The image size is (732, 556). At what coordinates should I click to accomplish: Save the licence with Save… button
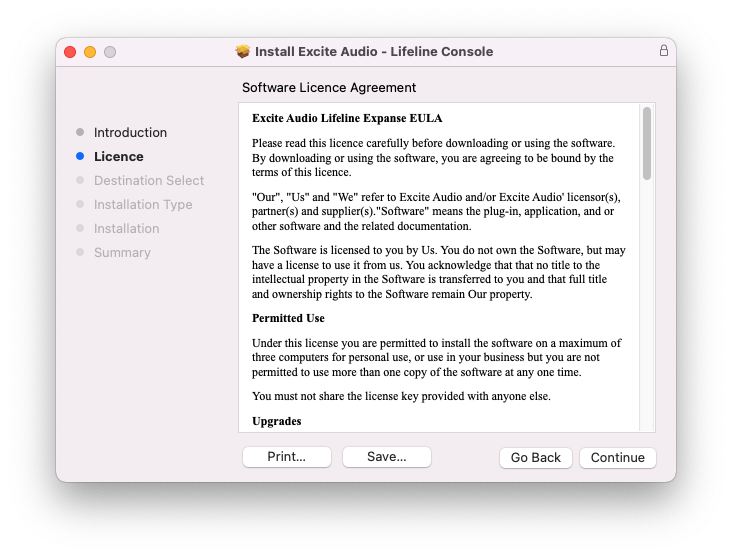(386, 457)
